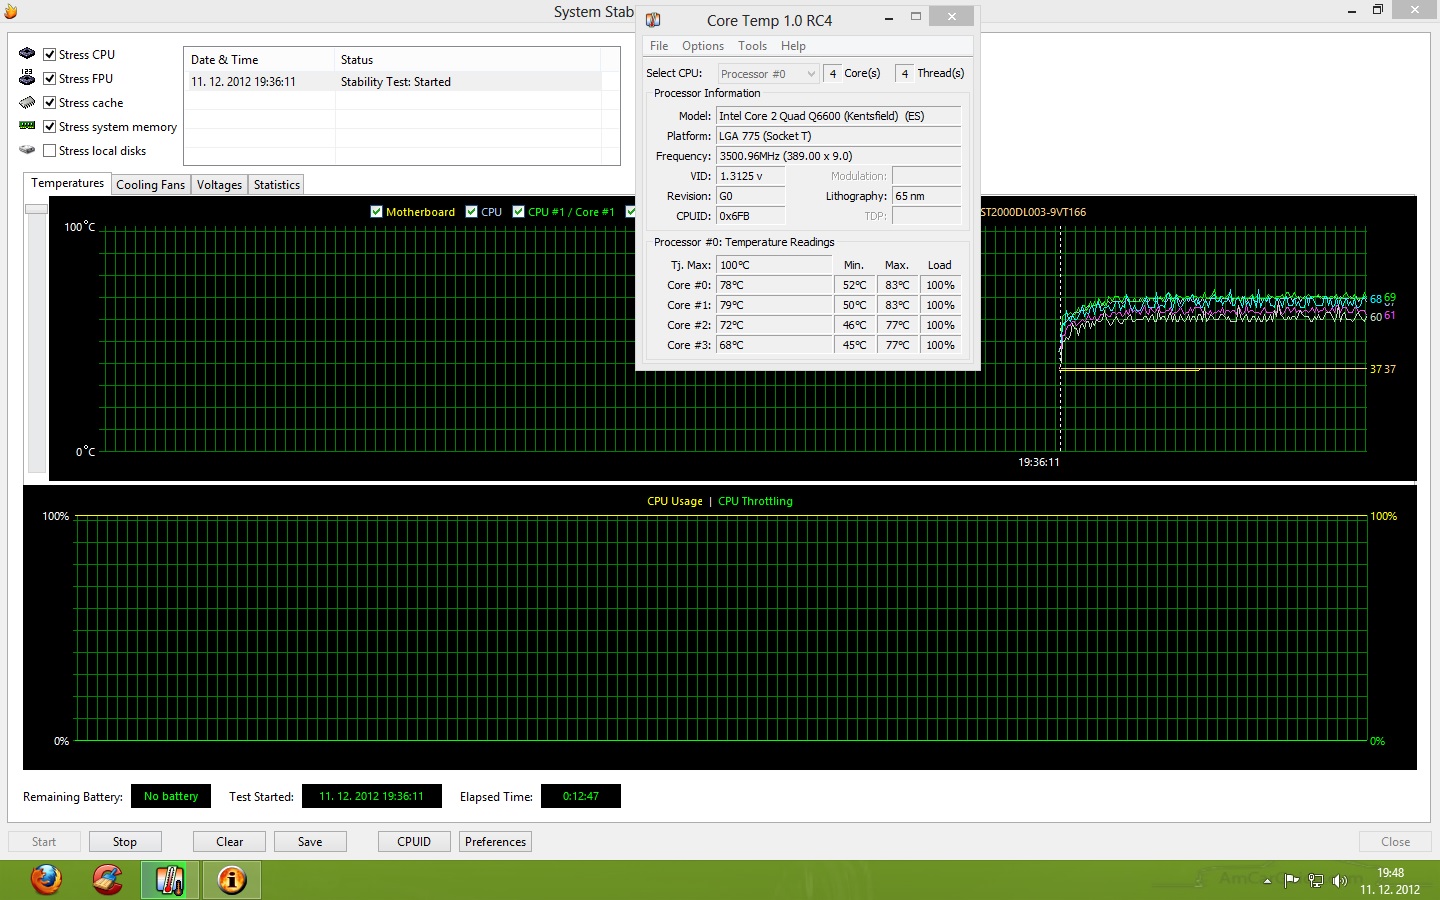The height and width of the screenshot is (900, 1440).
Task: Click the CPU Usage graph label
Action: [x=675, y=501]
